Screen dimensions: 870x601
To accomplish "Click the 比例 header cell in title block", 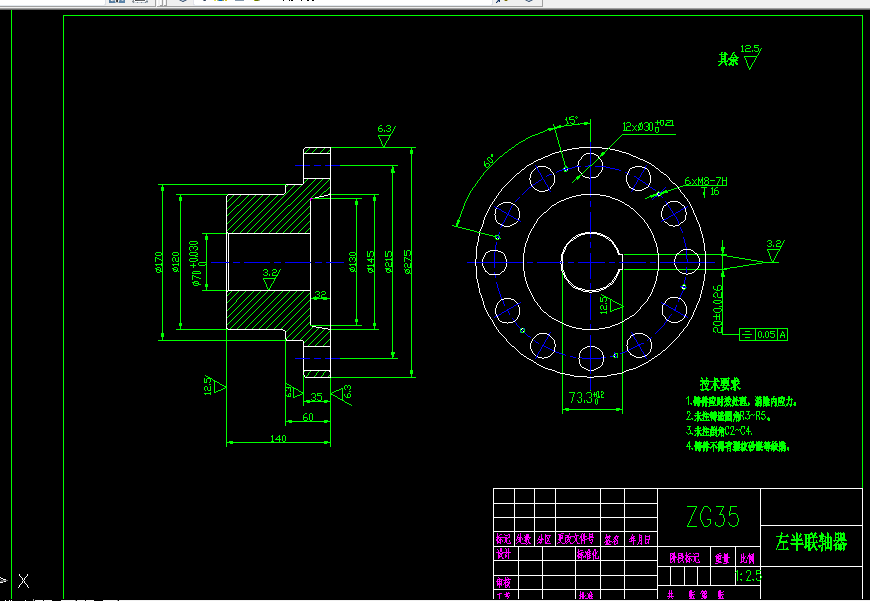I will [747, 559].
